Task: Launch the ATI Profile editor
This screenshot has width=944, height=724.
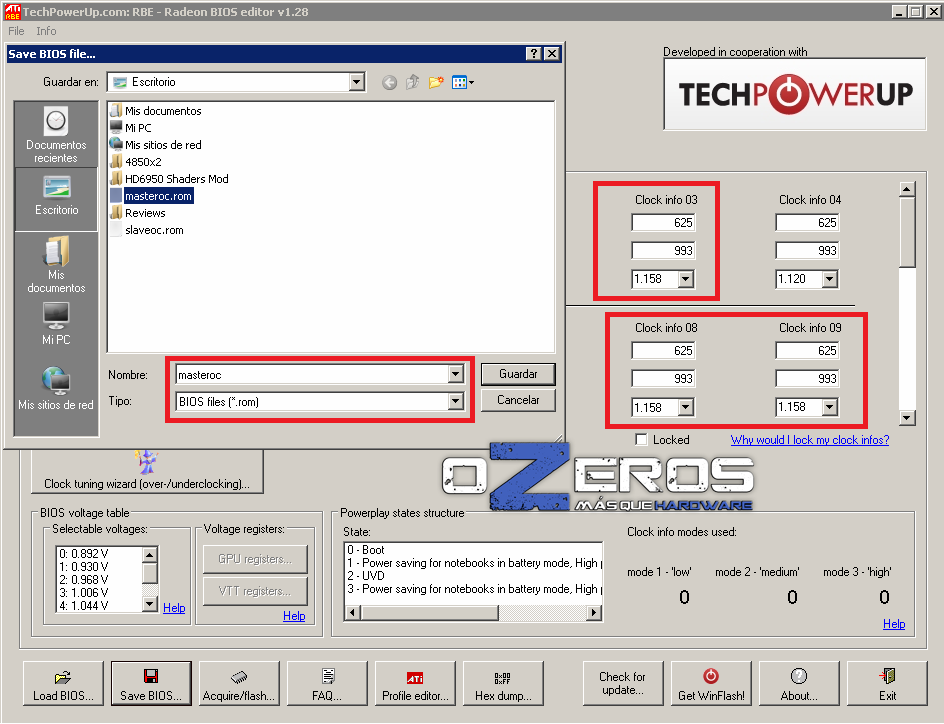Action: pyautogui.click(x=415, y=683)
